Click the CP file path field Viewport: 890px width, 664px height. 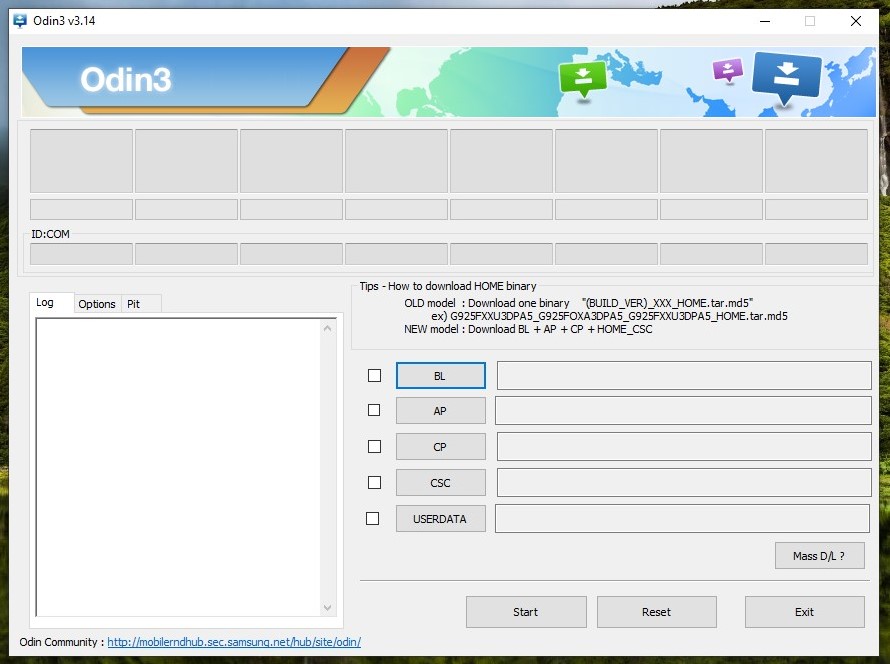click(x=684, y=447)
